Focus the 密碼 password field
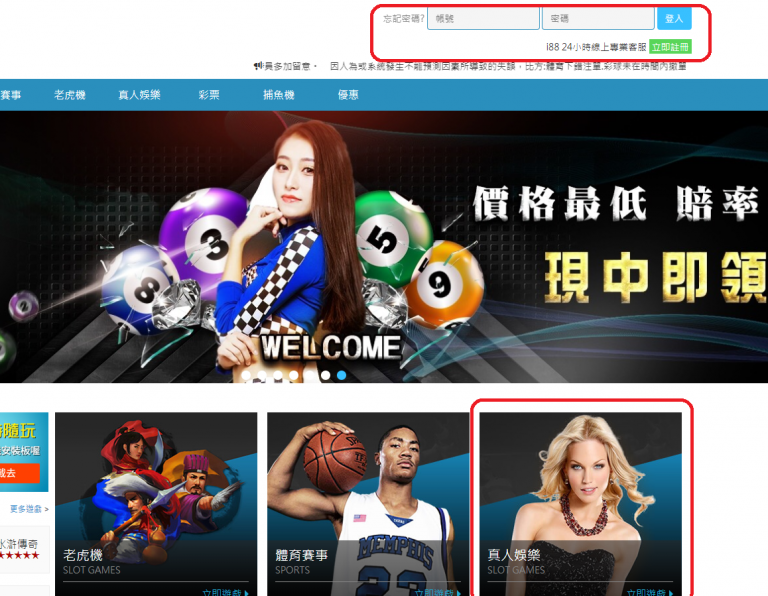768x596 pixels. pos(598,19)
